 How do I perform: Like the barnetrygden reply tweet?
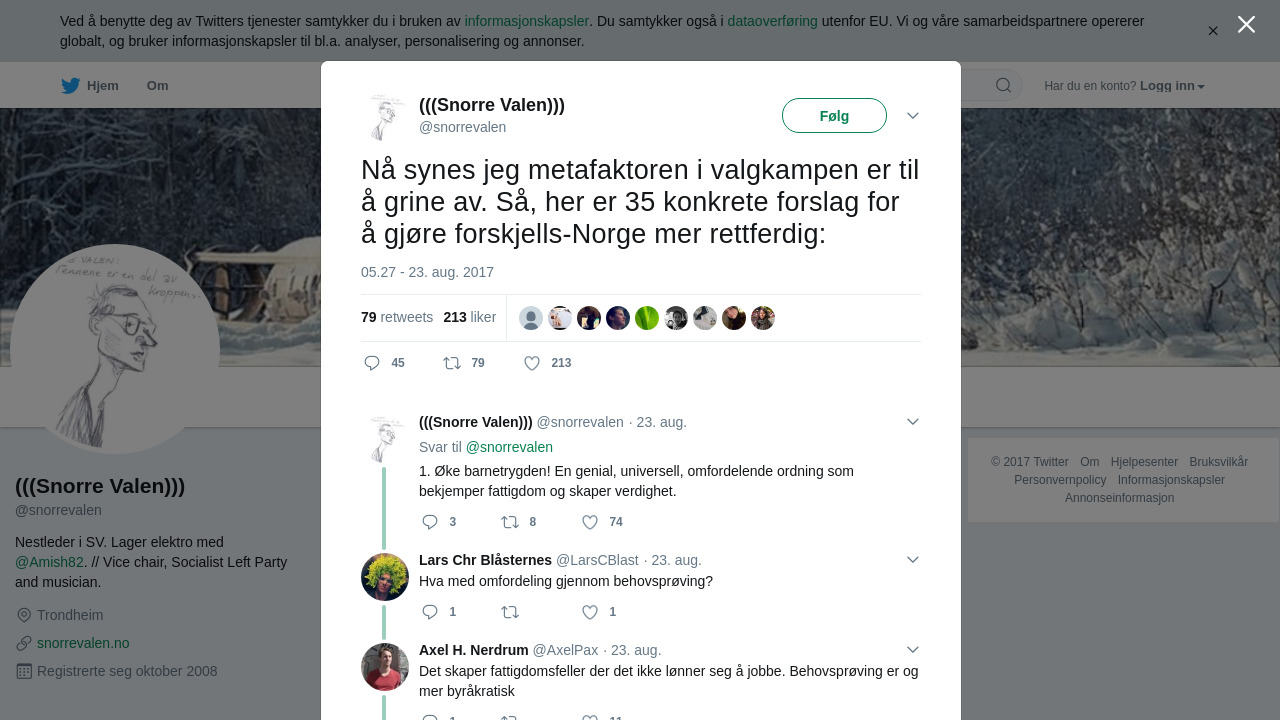coord(590,522)
